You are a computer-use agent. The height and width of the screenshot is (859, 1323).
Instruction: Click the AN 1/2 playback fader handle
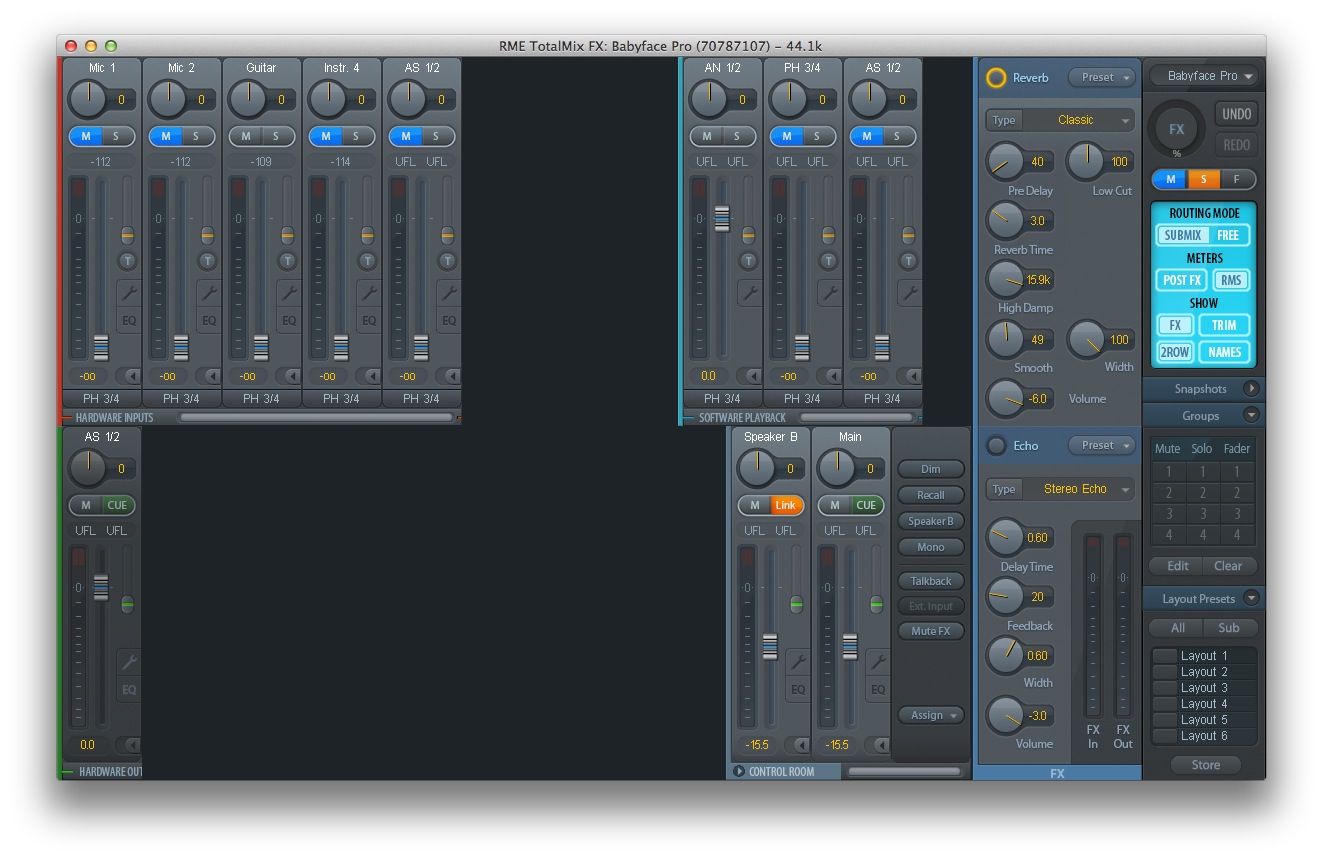(x=721, y=218)
